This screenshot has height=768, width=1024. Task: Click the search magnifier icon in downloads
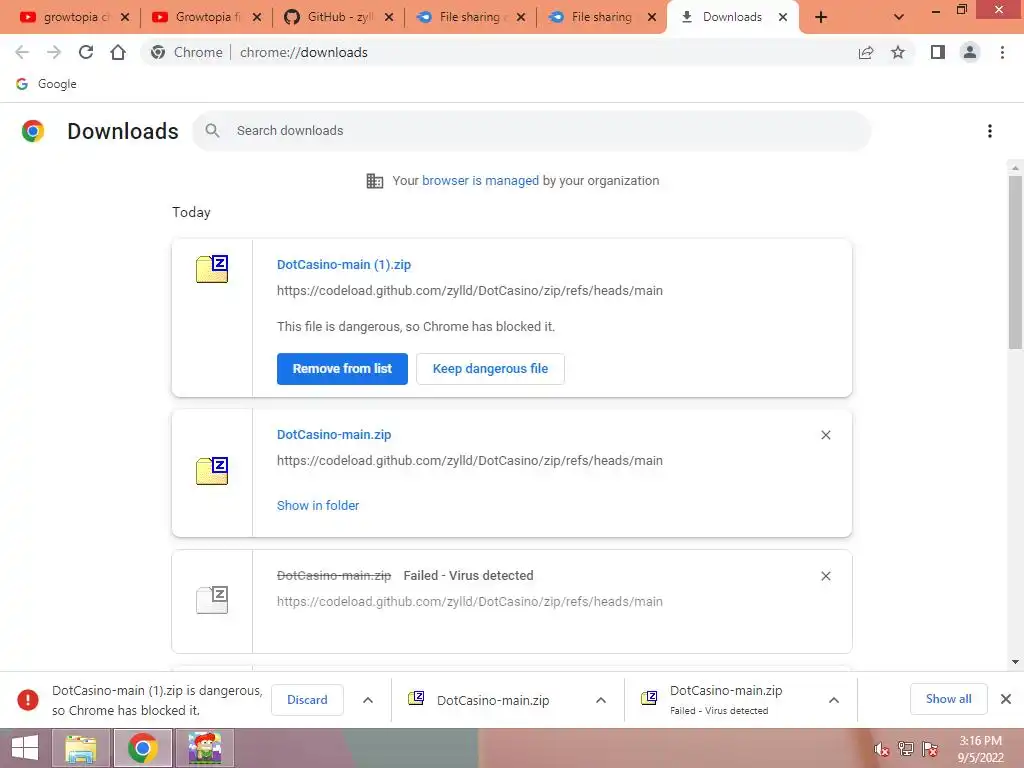[212, 131]
